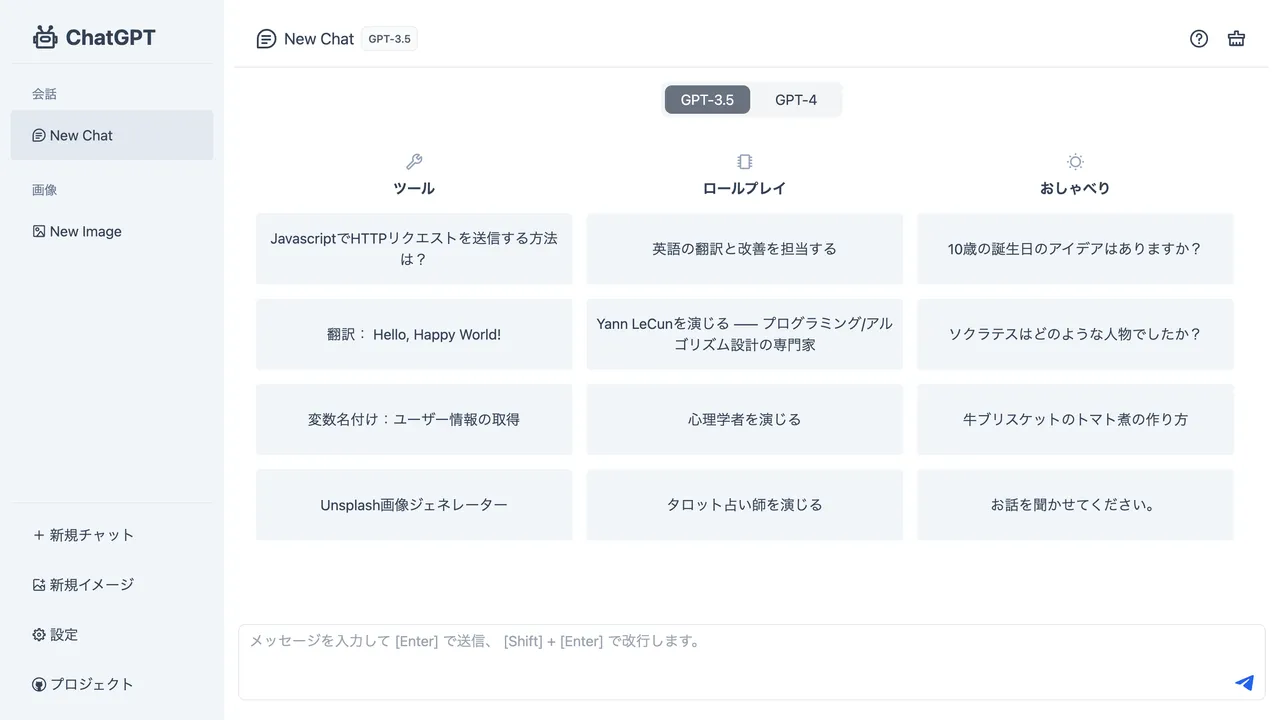Open the New Chat conversation in sidebar
Screen dimensions: 1280x720
112,135
